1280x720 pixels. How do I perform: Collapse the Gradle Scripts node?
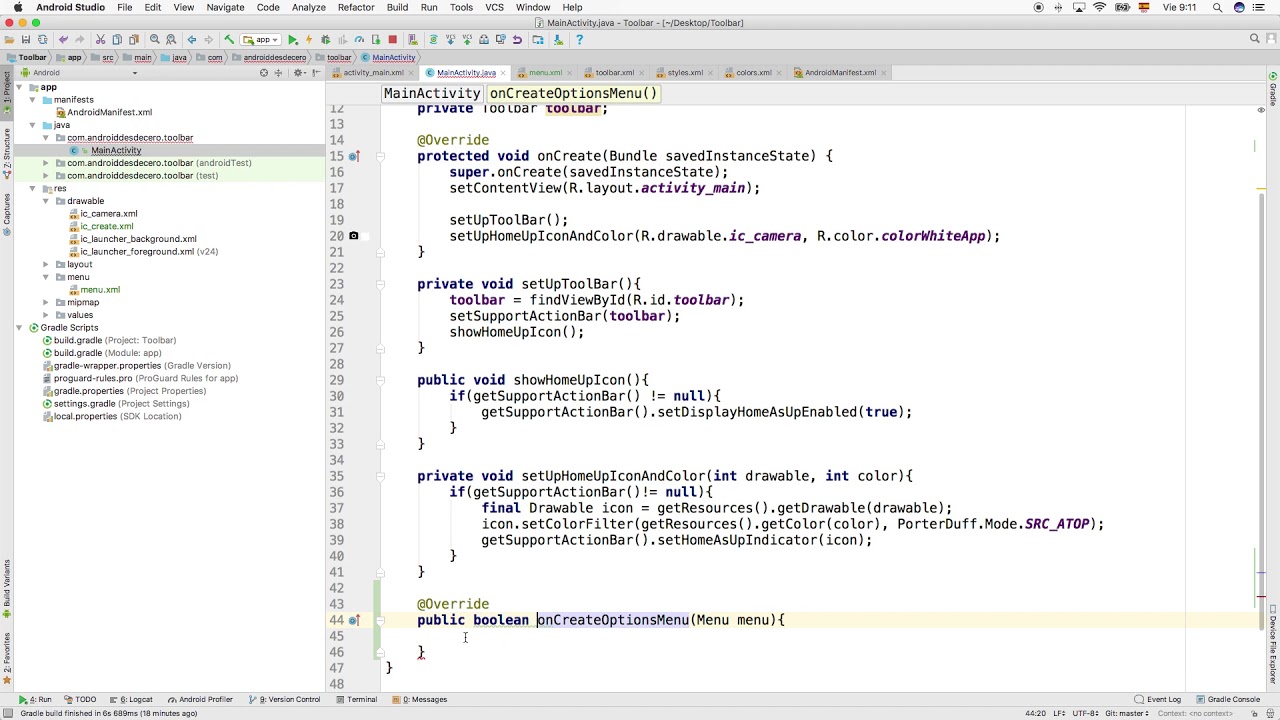(x=20, y=327)
